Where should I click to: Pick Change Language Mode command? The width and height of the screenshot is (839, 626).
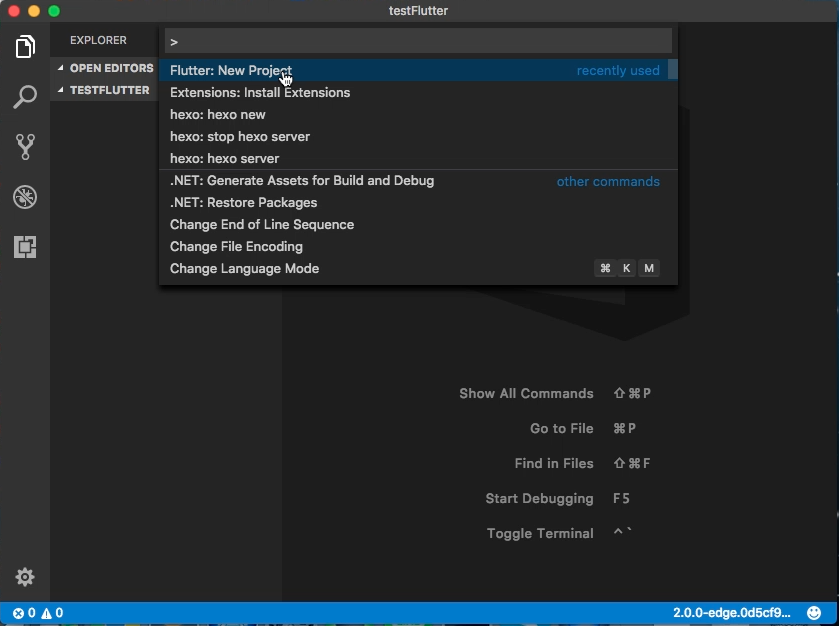(x=418, y=268)
